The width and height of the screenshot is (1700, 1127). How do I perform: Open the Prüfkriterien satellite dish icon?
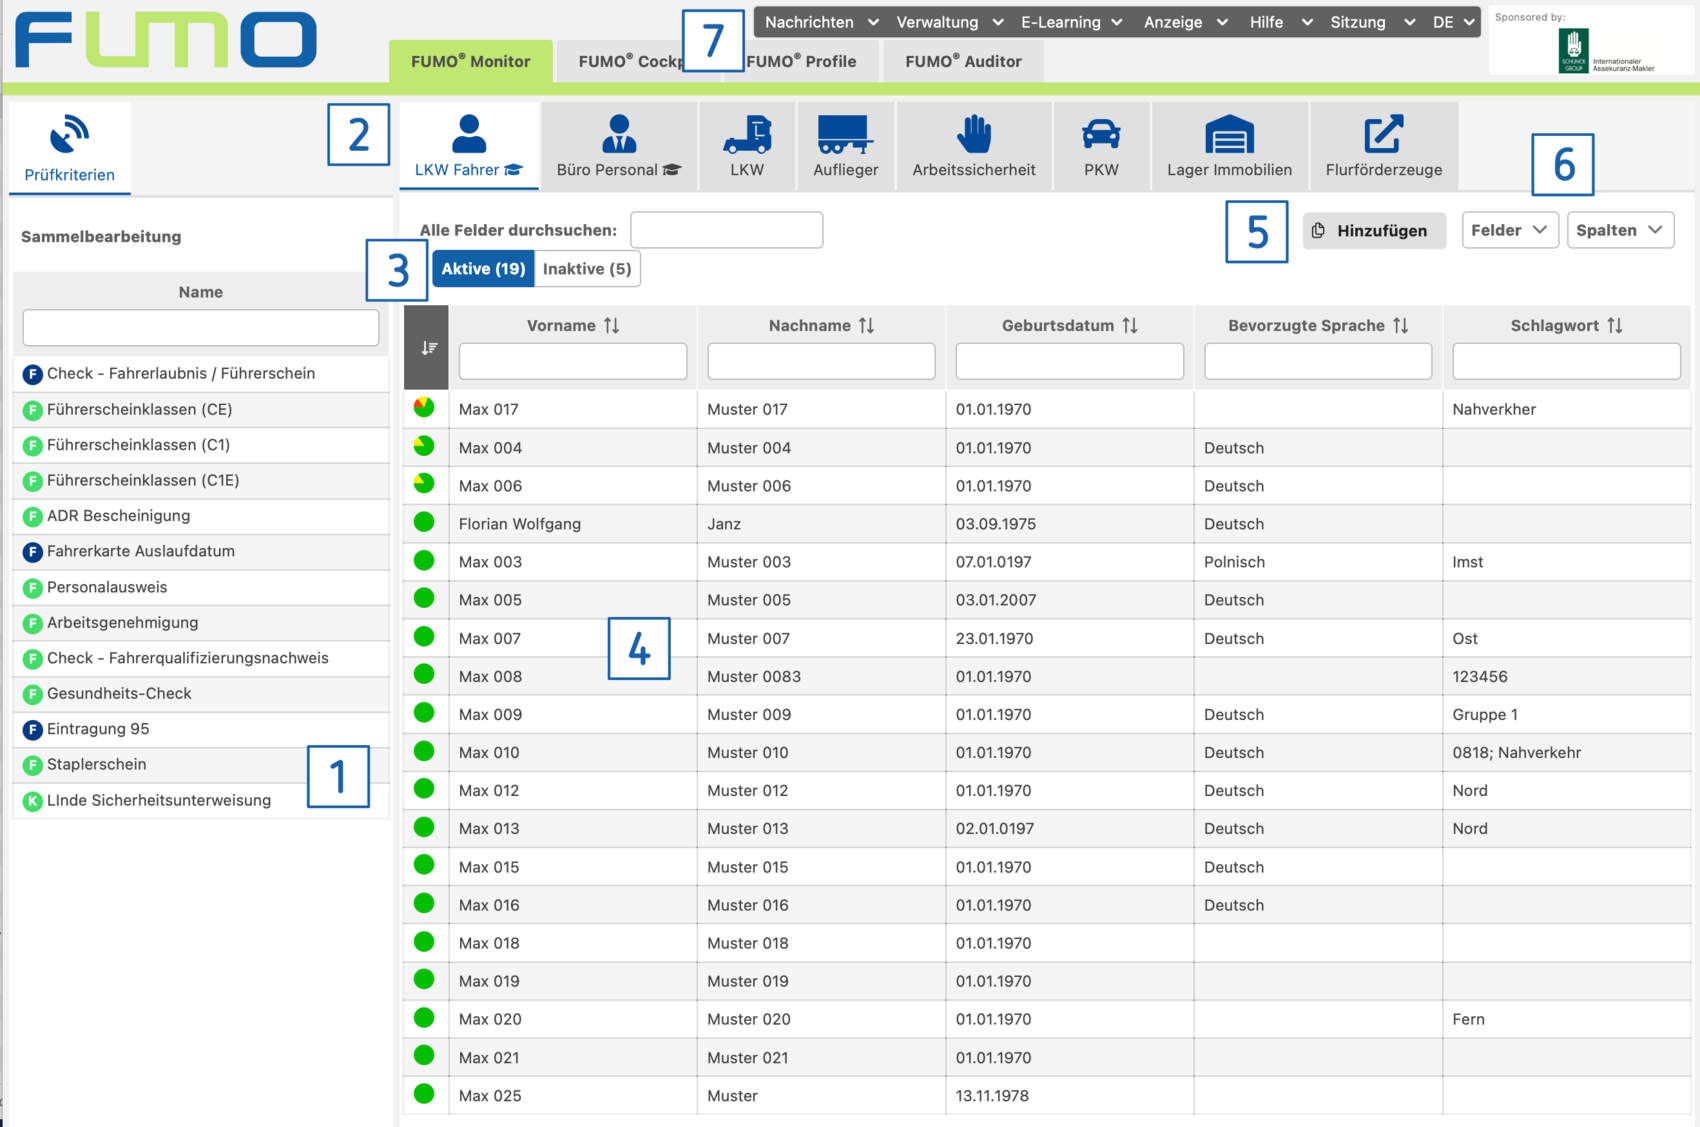tap(69, 135)
